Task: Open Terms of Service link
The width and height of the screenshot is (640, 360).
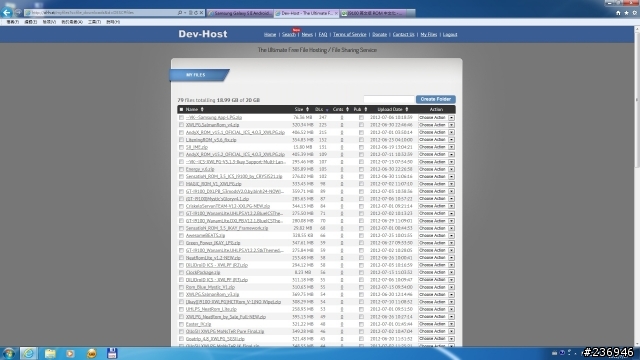Action: tap(349, 35)
